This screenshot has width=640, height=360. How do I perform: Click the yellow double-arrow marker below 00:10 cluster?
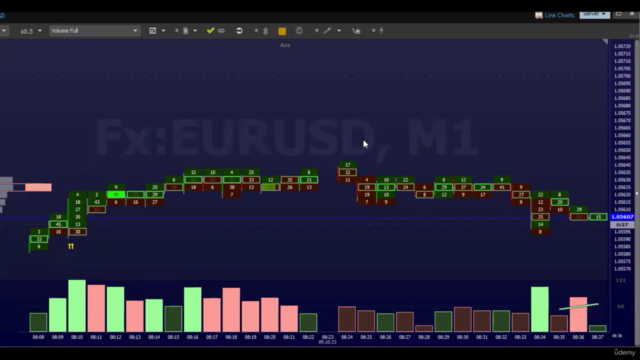(71, 246)
